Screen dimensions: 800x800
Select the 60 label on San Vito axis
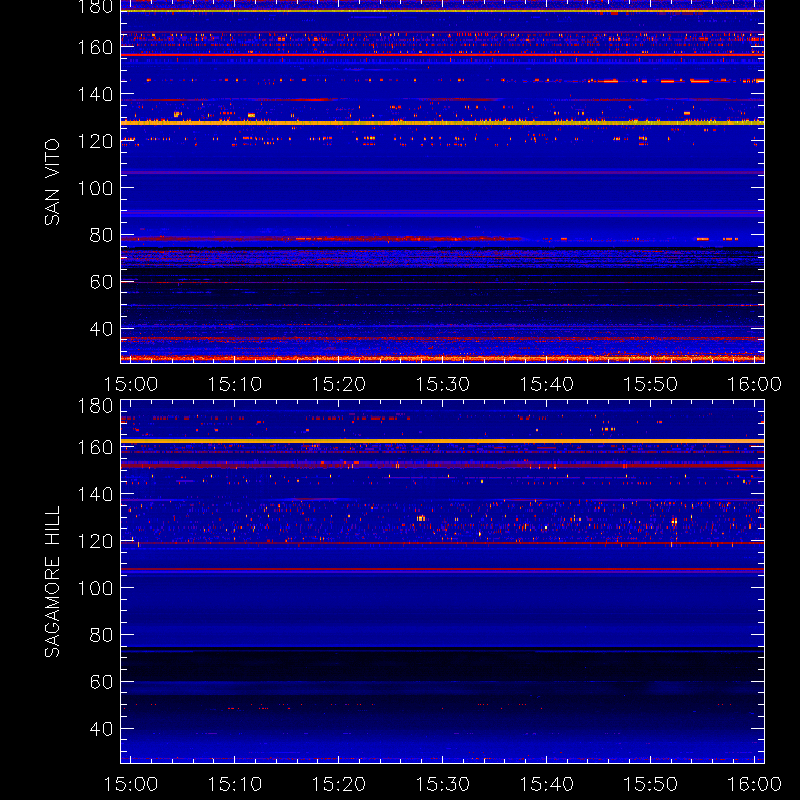[x=101, y=282]
